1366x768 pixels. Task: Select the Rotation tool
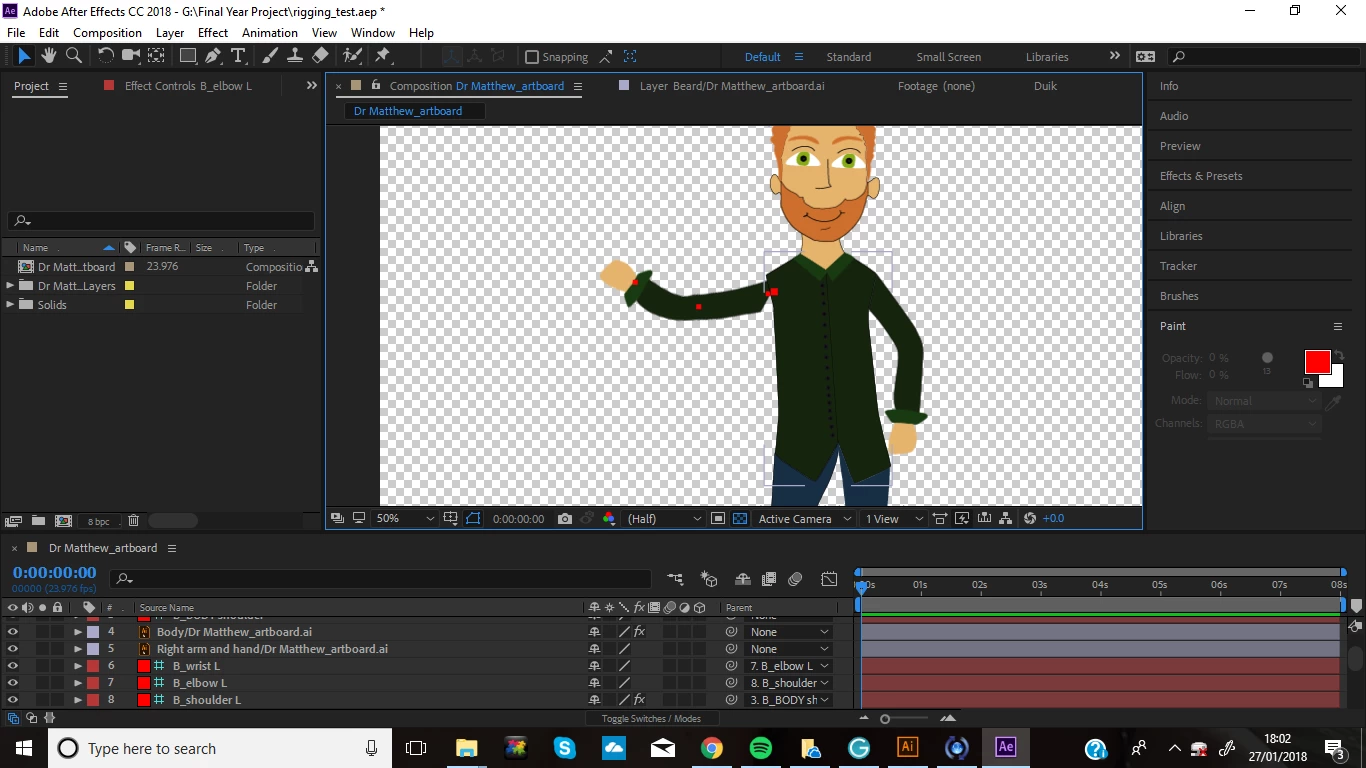click(x=106, y=56)
